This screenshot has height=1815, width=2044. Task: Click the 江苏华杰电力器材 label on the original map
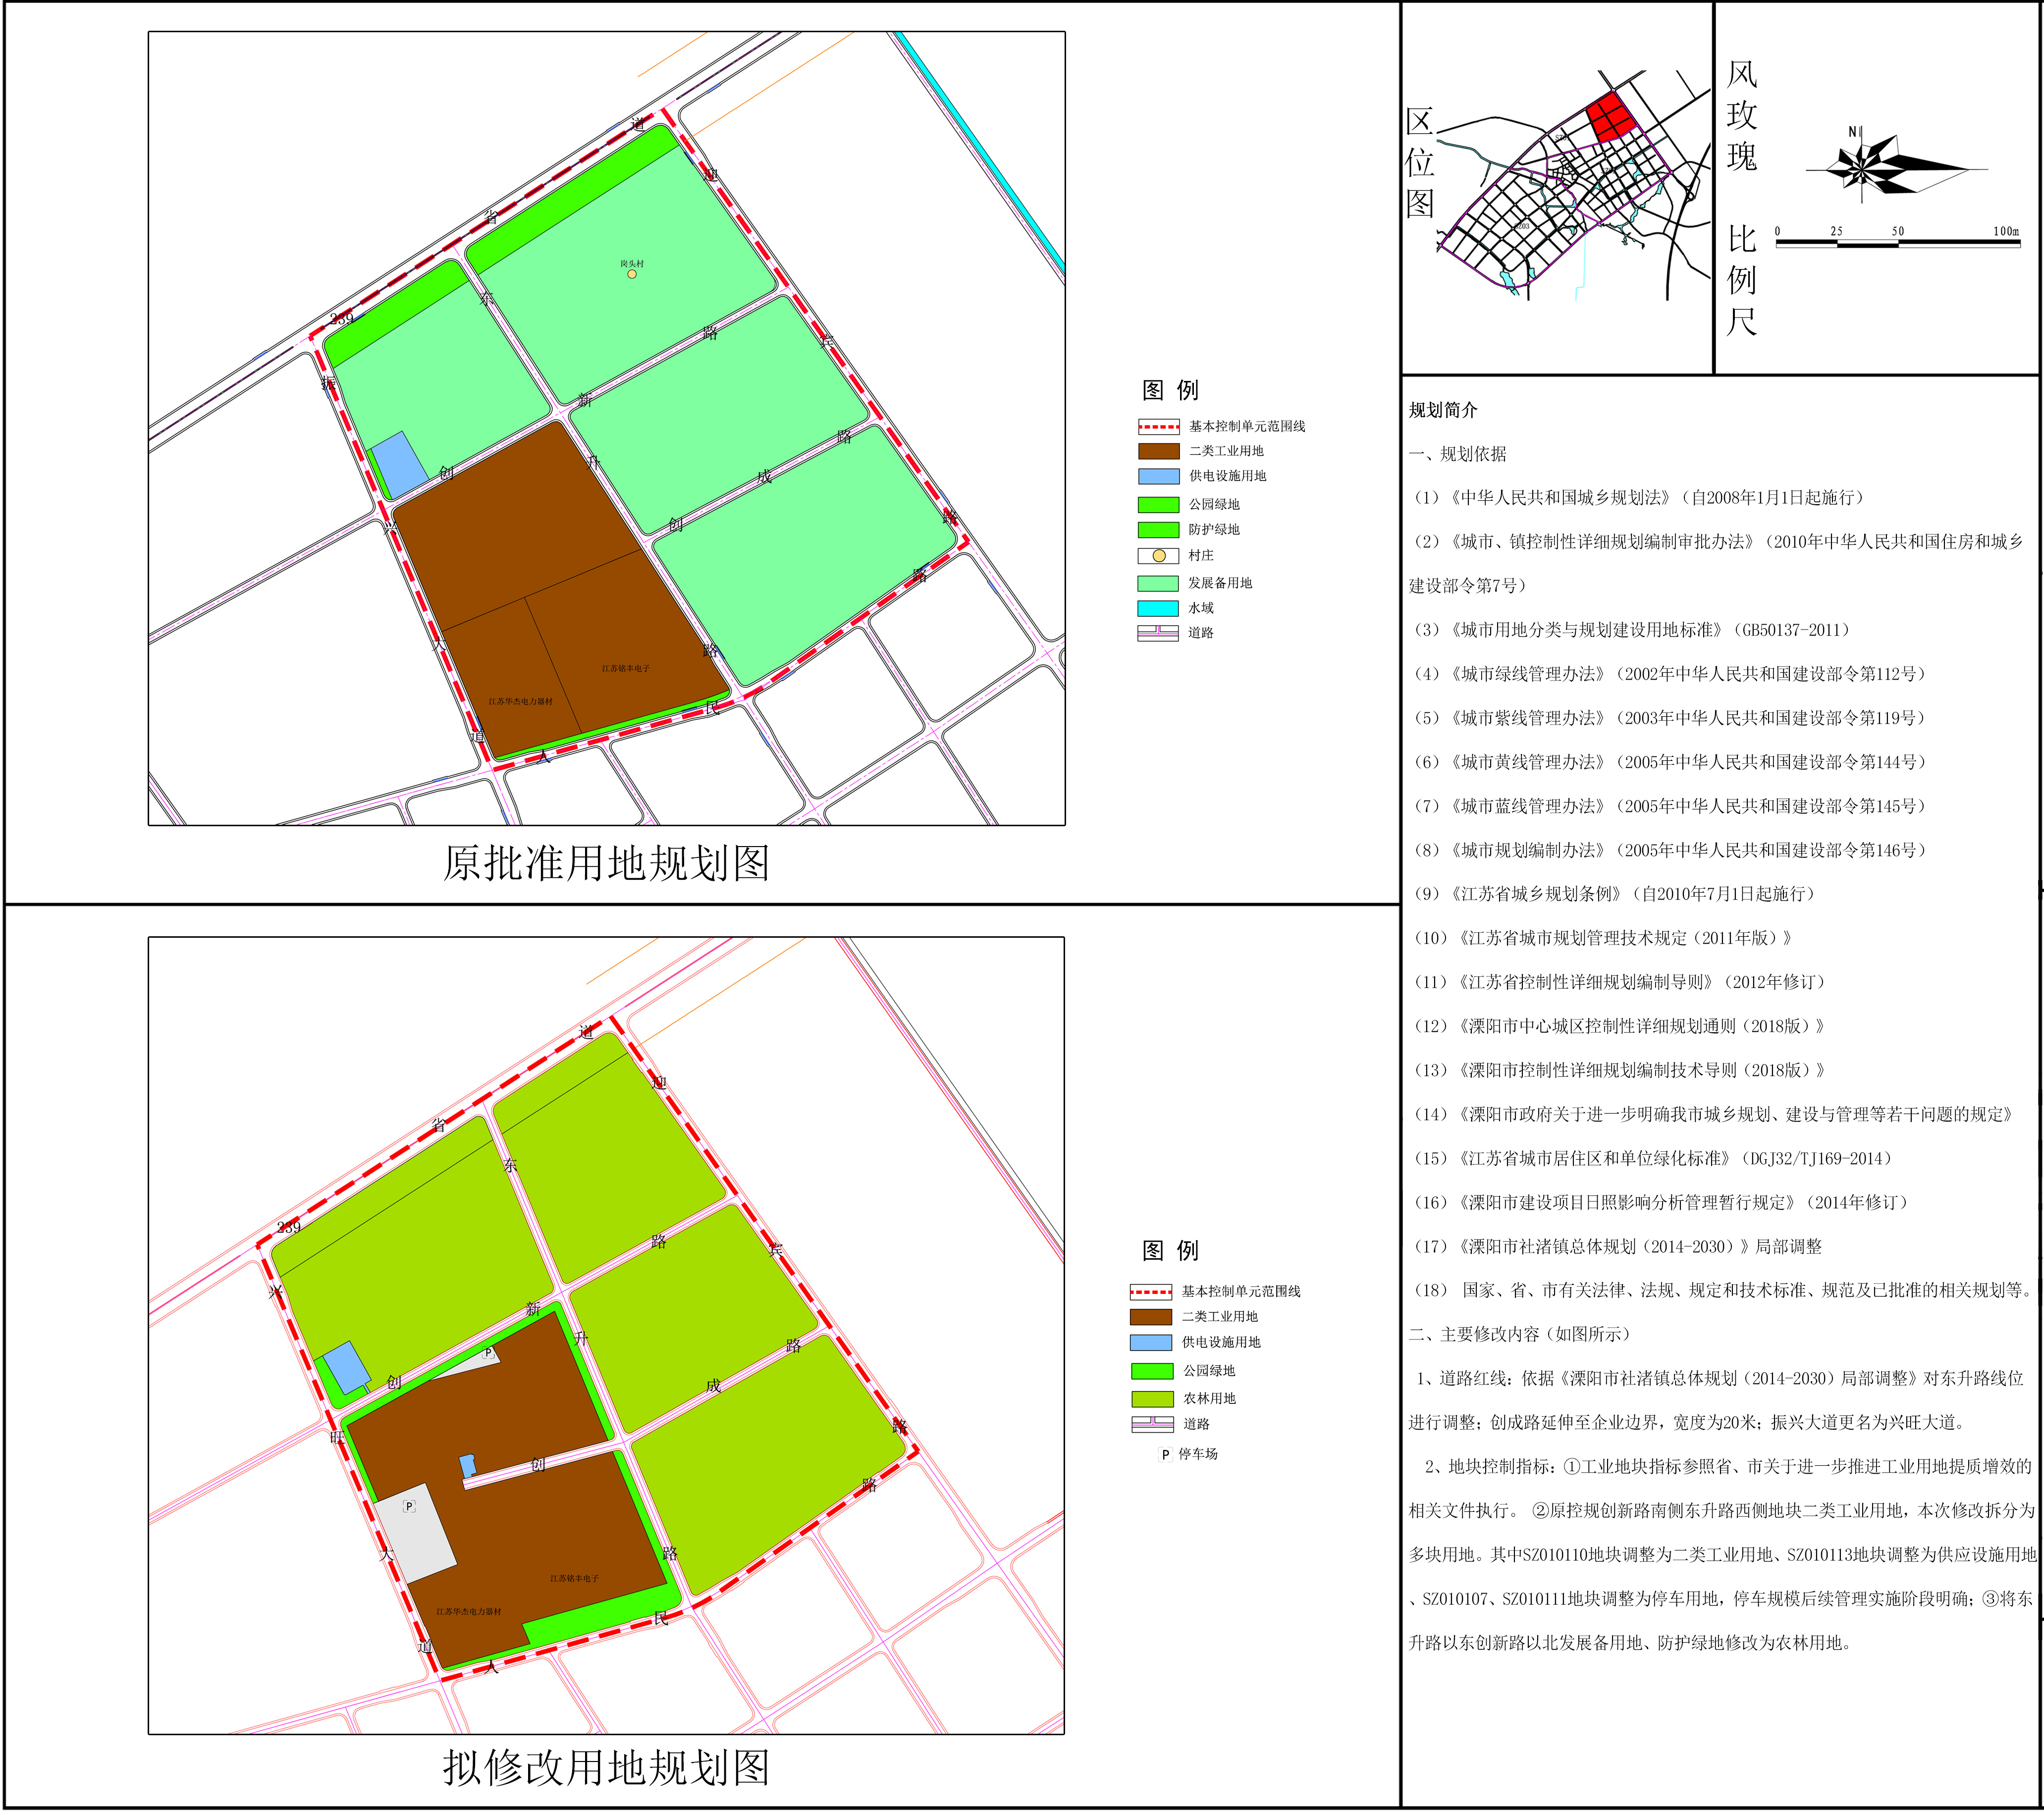coord(520,702)
